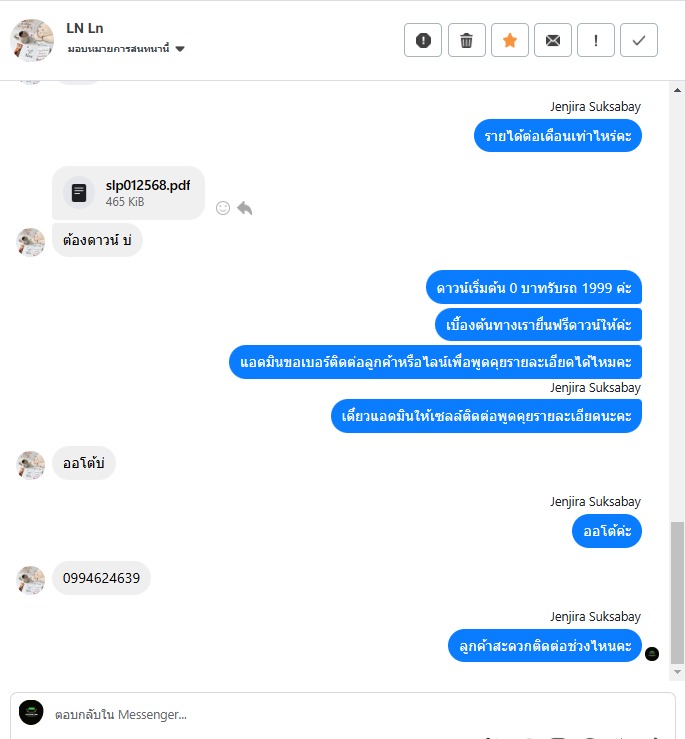The height and width of the screenshot is (739, 685).
Task: Click the page avatar beside the reply box
Action: point(31,712)
